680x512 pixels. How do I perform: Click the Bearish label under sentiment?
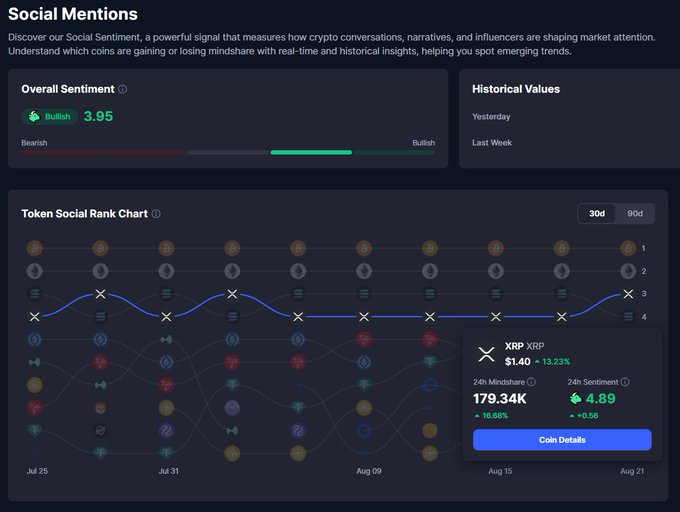[x=34, y=143]
